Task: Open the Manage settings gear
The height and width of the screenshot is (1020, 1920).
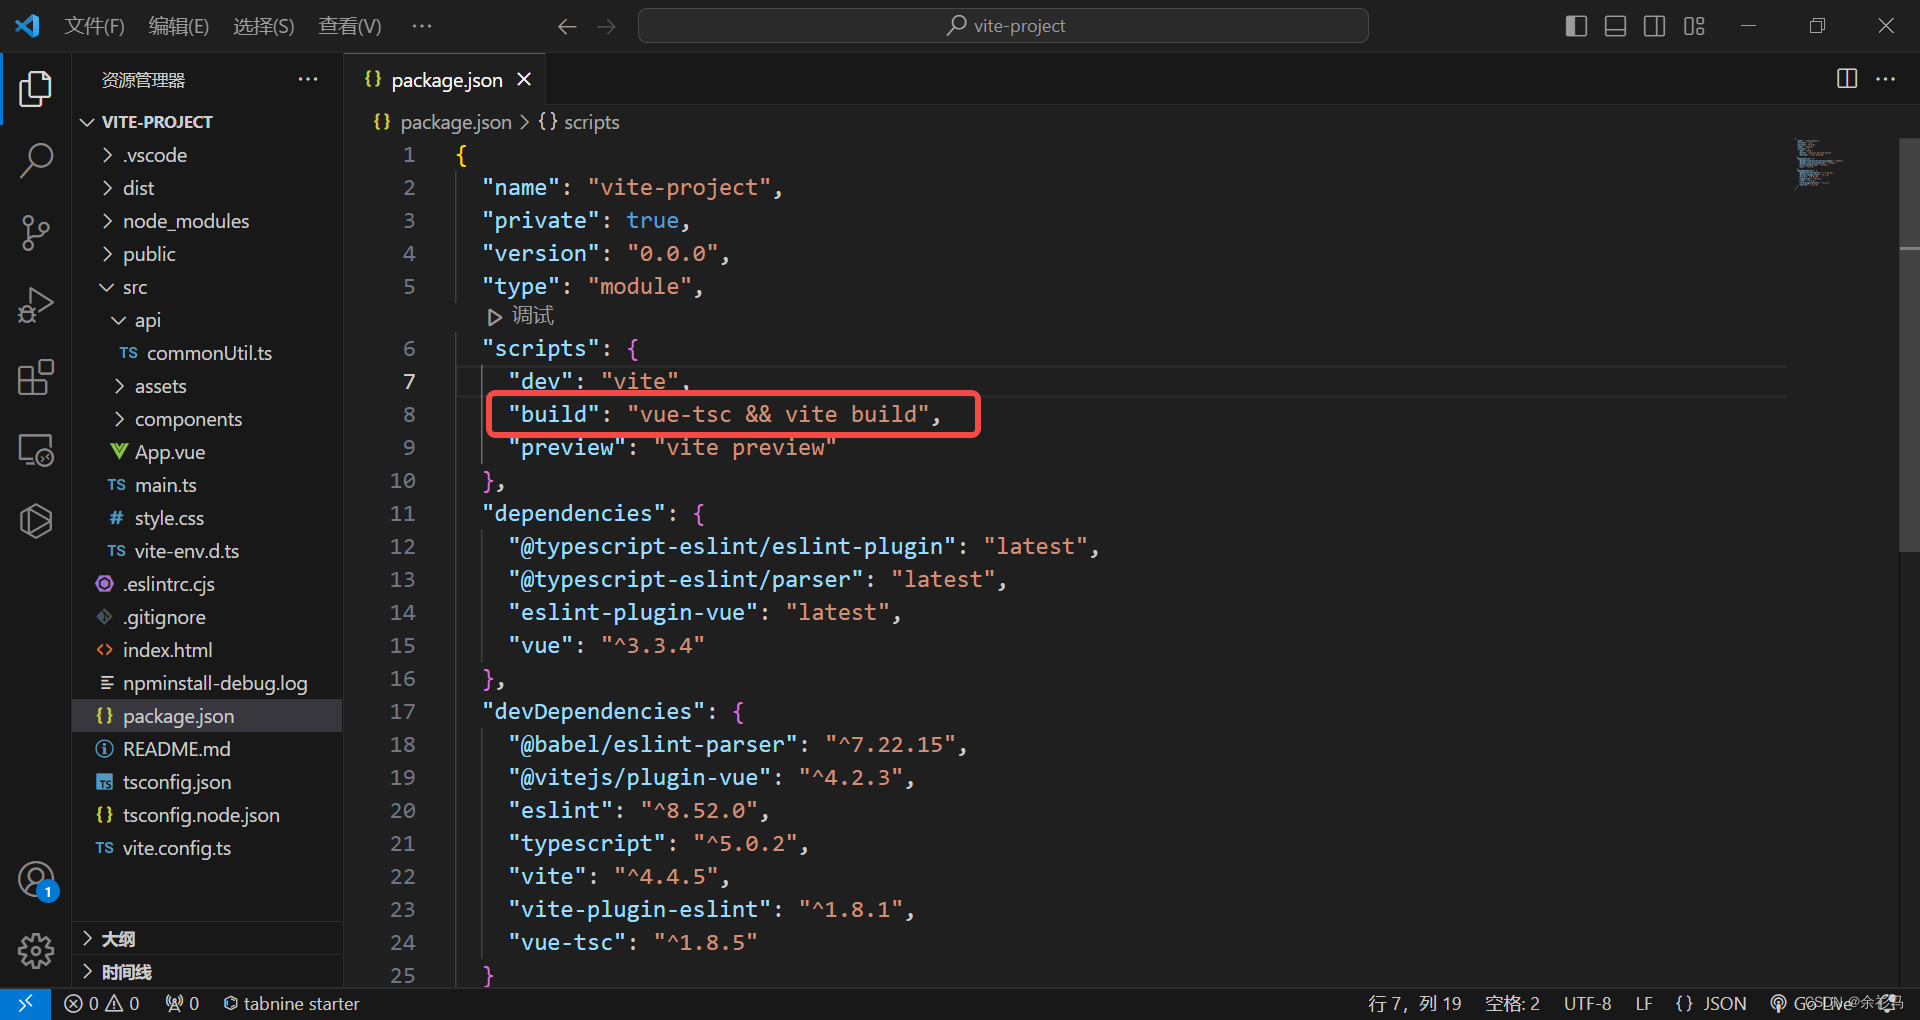Action: point(36,951)
